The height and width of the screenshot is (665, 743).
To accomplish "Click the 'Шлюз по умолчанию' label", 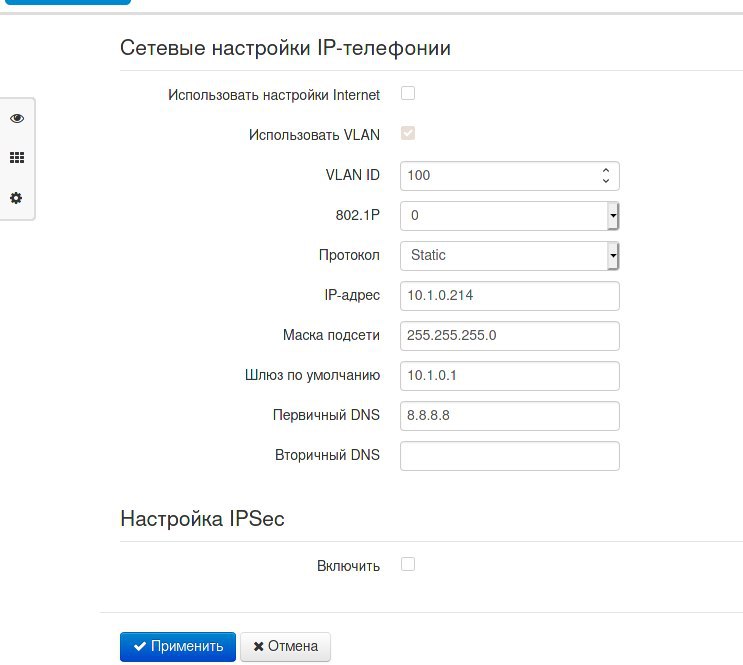I will point(312,375).
